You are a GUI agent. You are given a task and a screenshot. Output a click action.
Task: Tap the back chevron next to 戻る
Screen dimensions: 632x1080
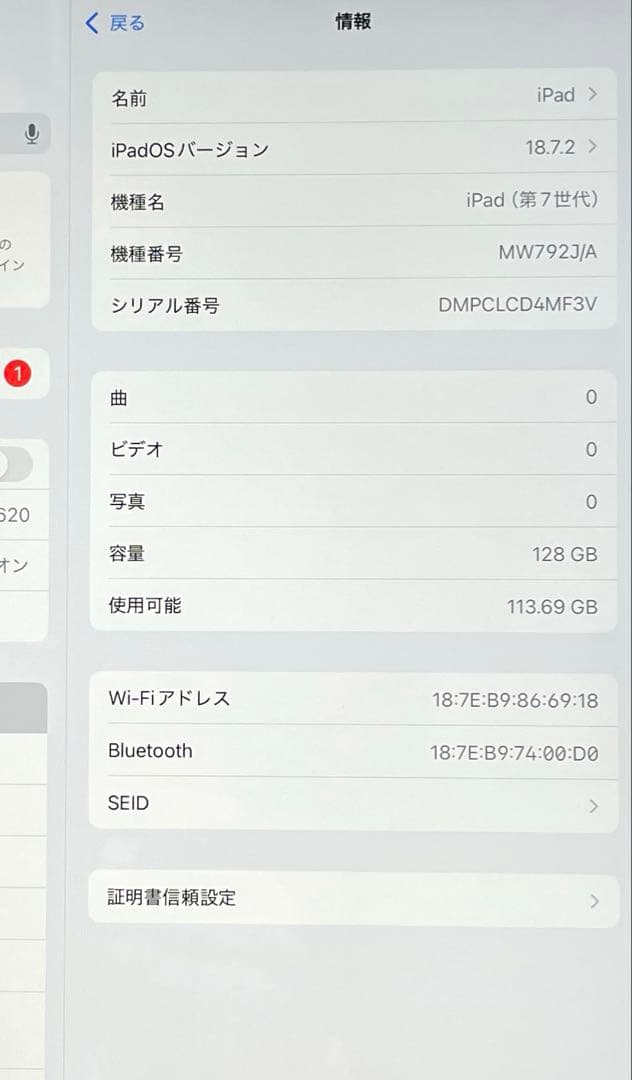pos(91,22)
